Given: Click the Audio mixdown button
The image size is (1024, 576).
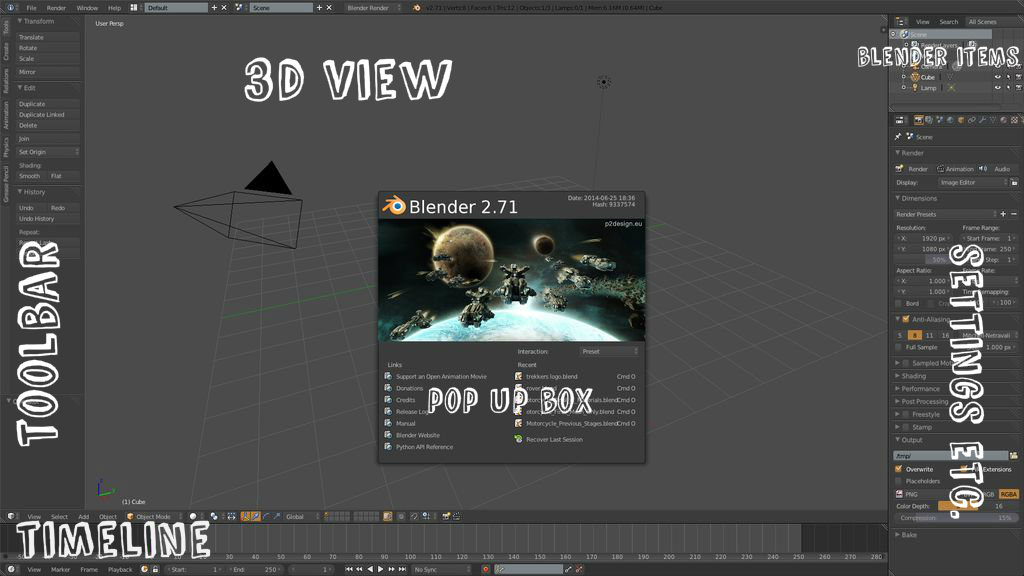Looking at the screenshot, I should [x=999, y=169].
